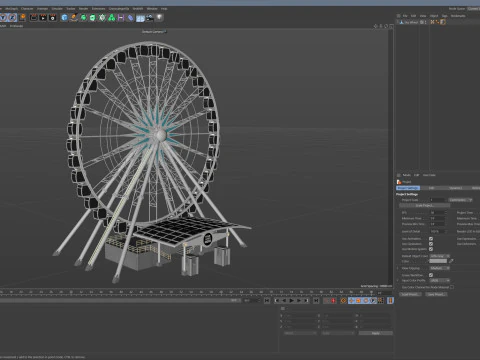The image size is (480, 360).
Task: Click the Project Scale value field
Action: [437, 200]
